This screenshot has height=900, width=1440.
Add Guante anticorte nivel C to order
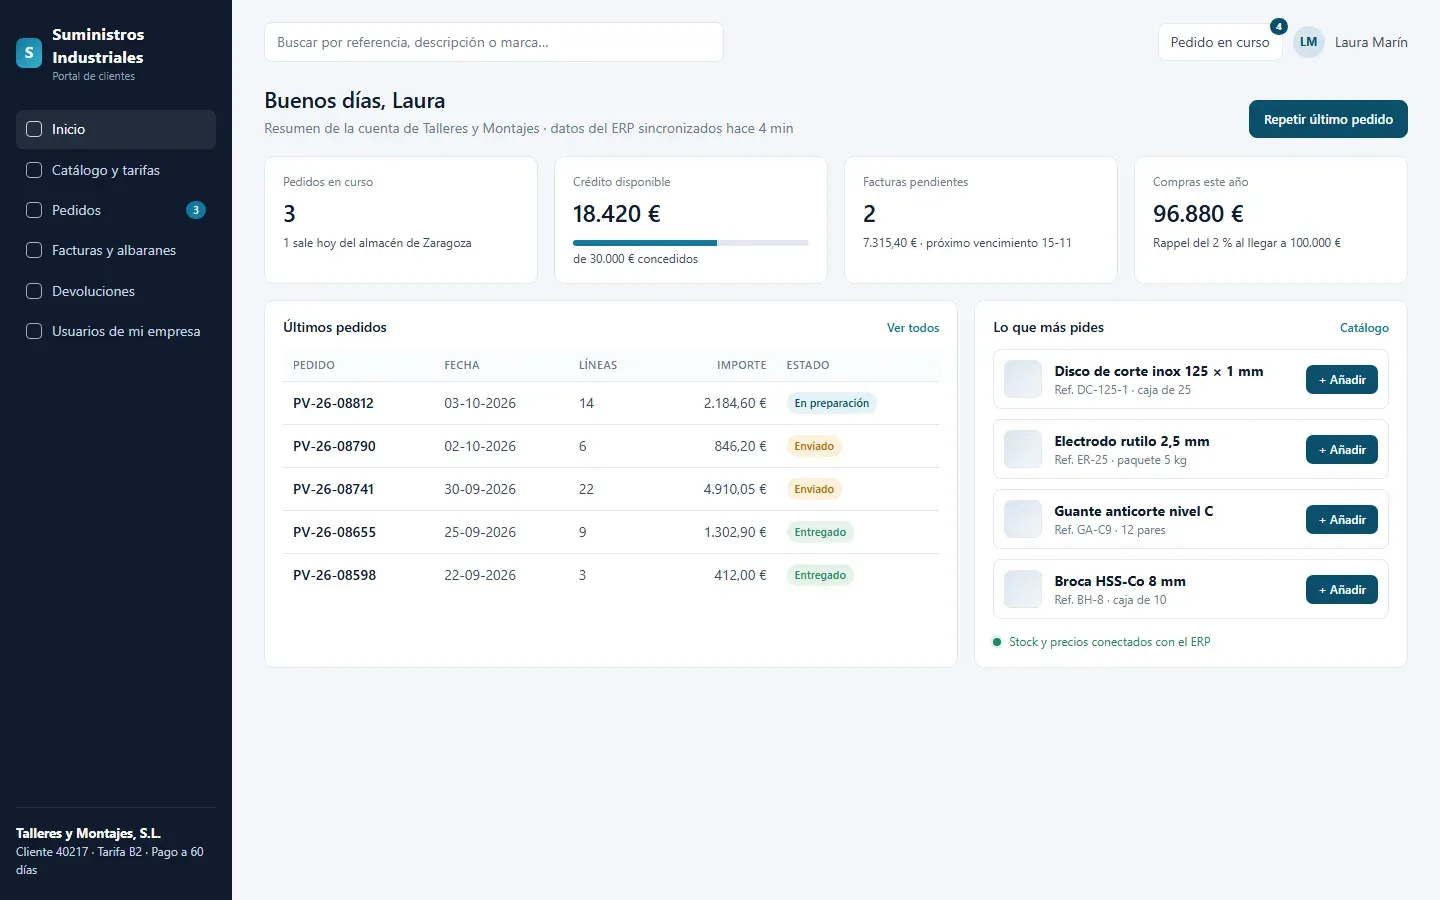coord(1342,520)
